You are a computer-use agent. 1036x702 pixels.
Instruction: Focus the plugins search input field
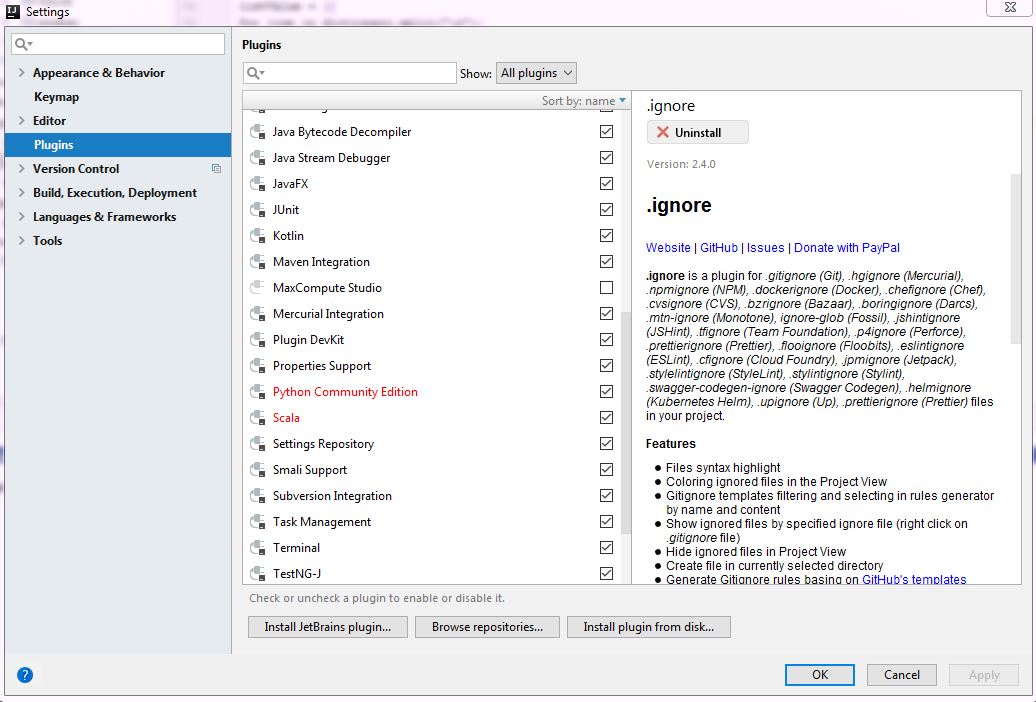coord(350,73)
